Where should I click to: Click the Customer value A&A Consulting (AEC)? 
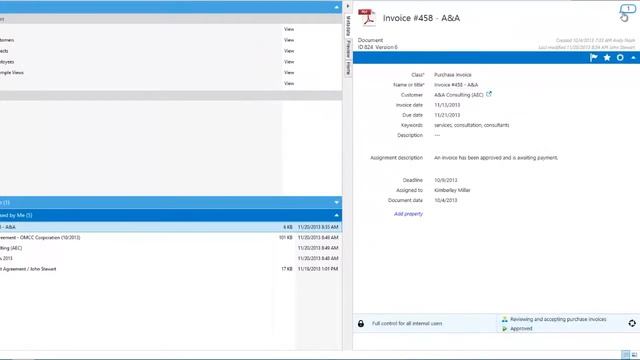click(458, 95)
